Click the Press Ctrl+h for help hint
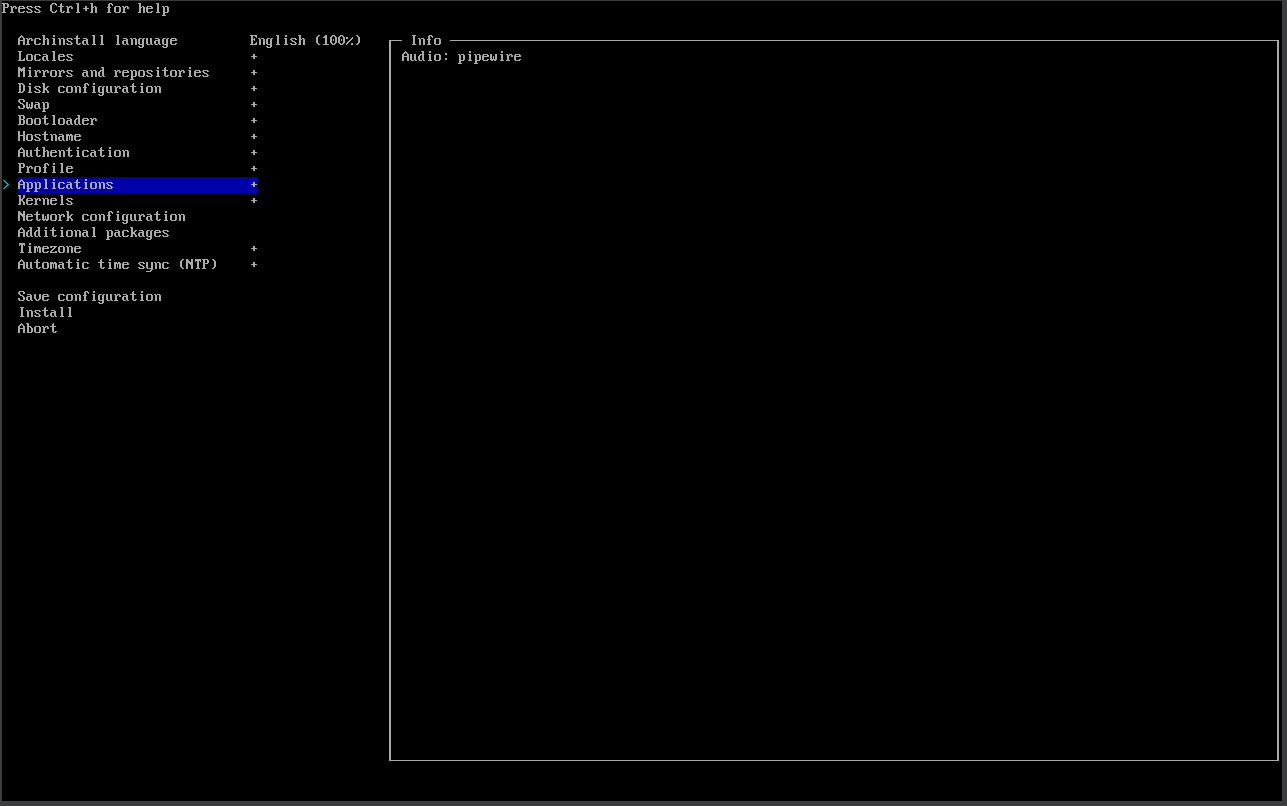Image resolution: width=1287 pixels, height=806 pixels. [86, 9]
